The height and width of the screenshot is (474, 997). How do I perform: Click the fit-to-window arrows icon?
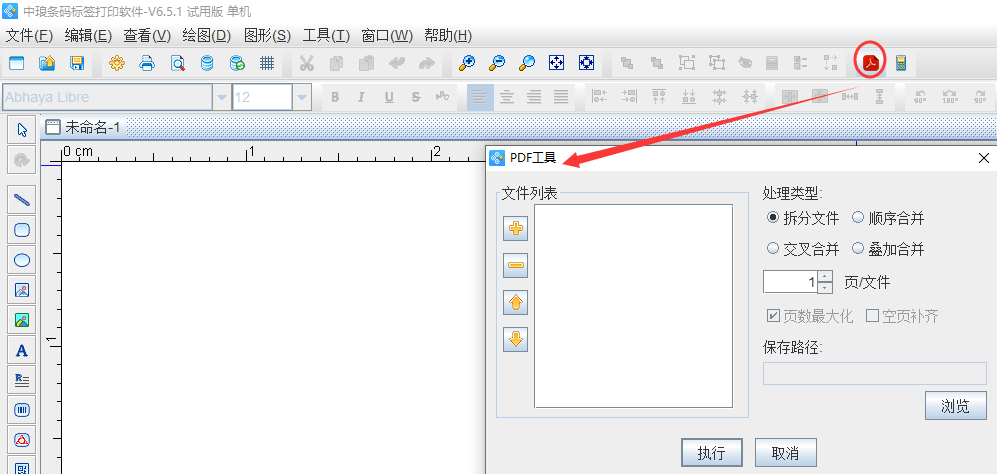(556, 63)
